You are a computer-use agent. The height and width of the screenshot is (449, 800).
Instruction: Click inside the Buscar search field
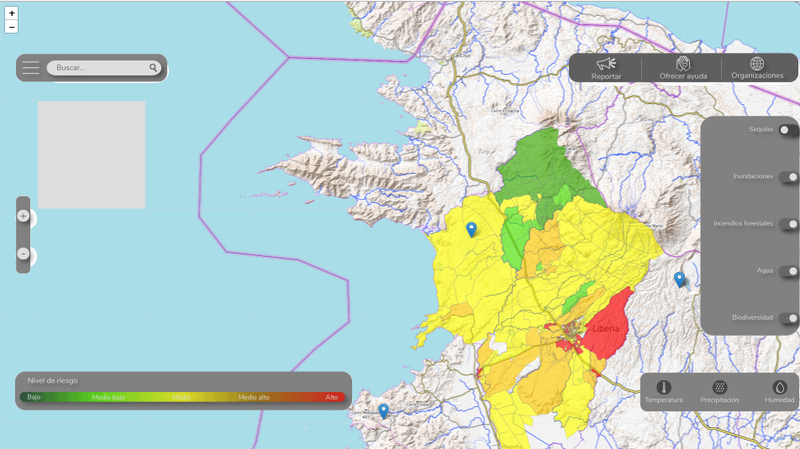pos(98,68)
